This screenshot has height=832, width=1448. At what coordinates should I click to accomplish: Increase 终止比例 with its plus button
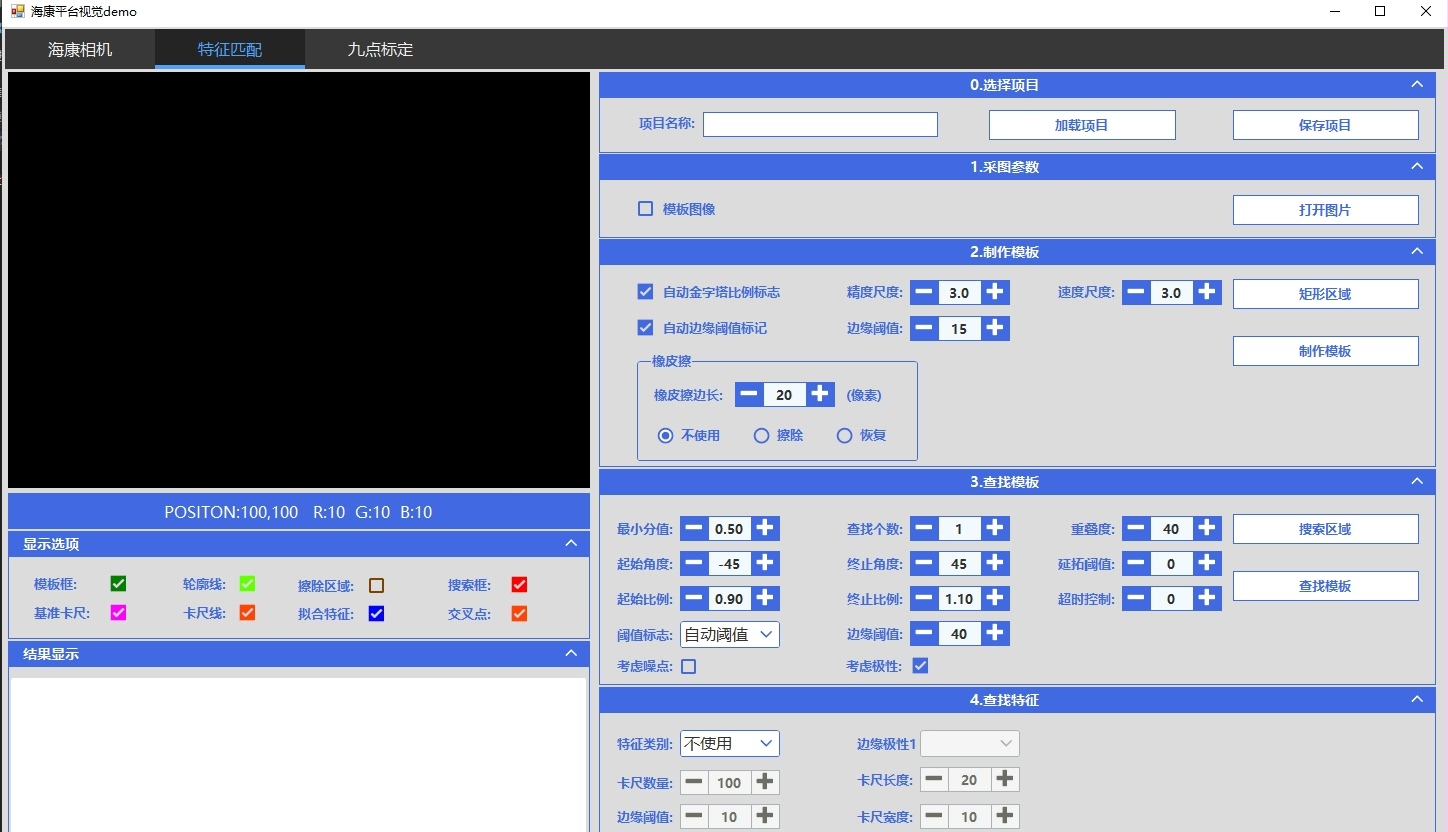[995, 598]
